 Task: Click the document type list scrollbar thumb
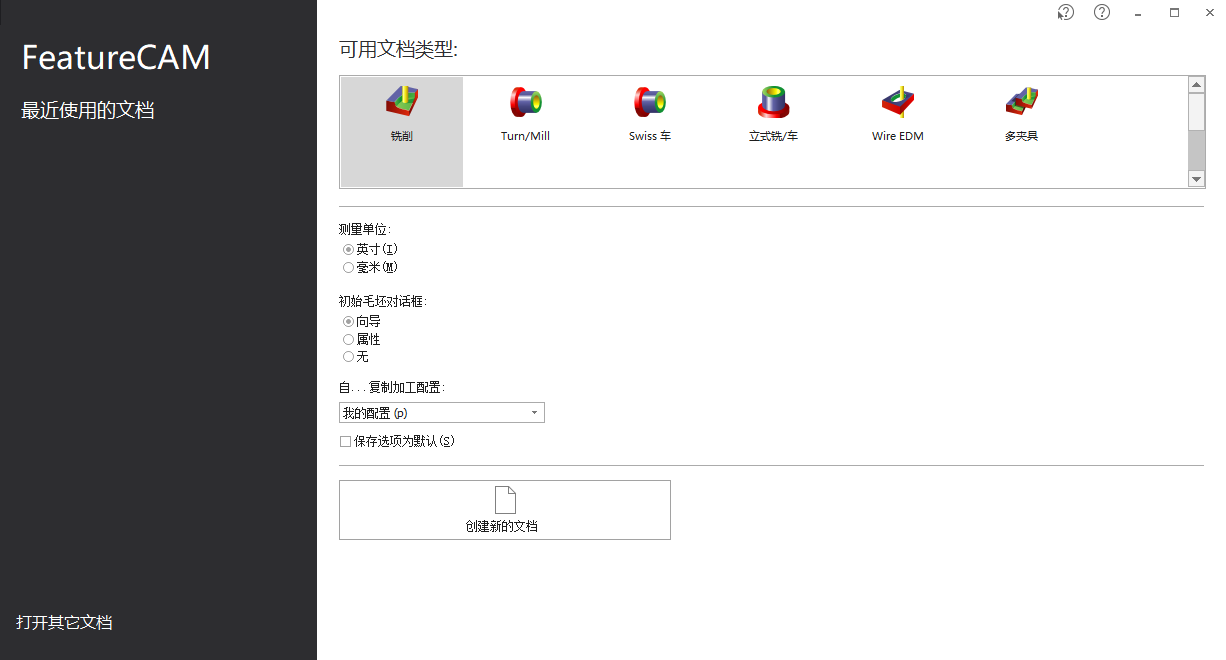pyautogui.click(x=1196, y=111)
